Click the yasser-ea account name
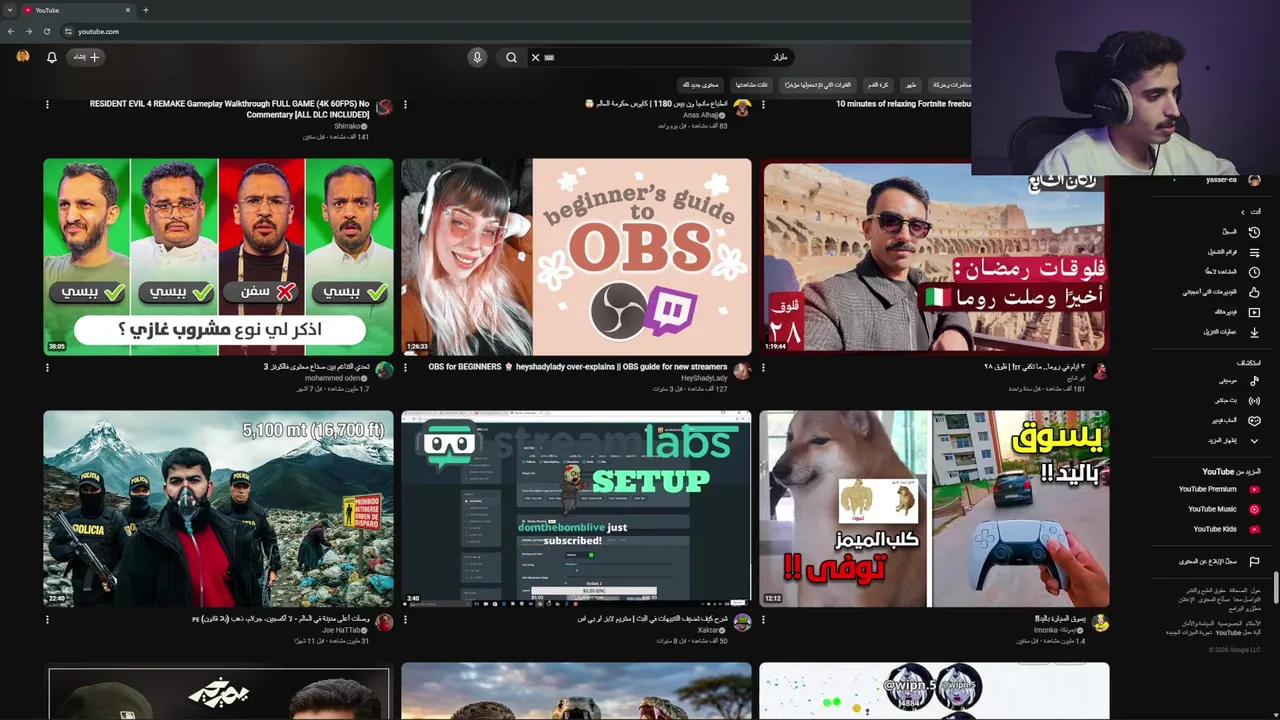This screenshot has width=1280, height=720. point(1221,180)
